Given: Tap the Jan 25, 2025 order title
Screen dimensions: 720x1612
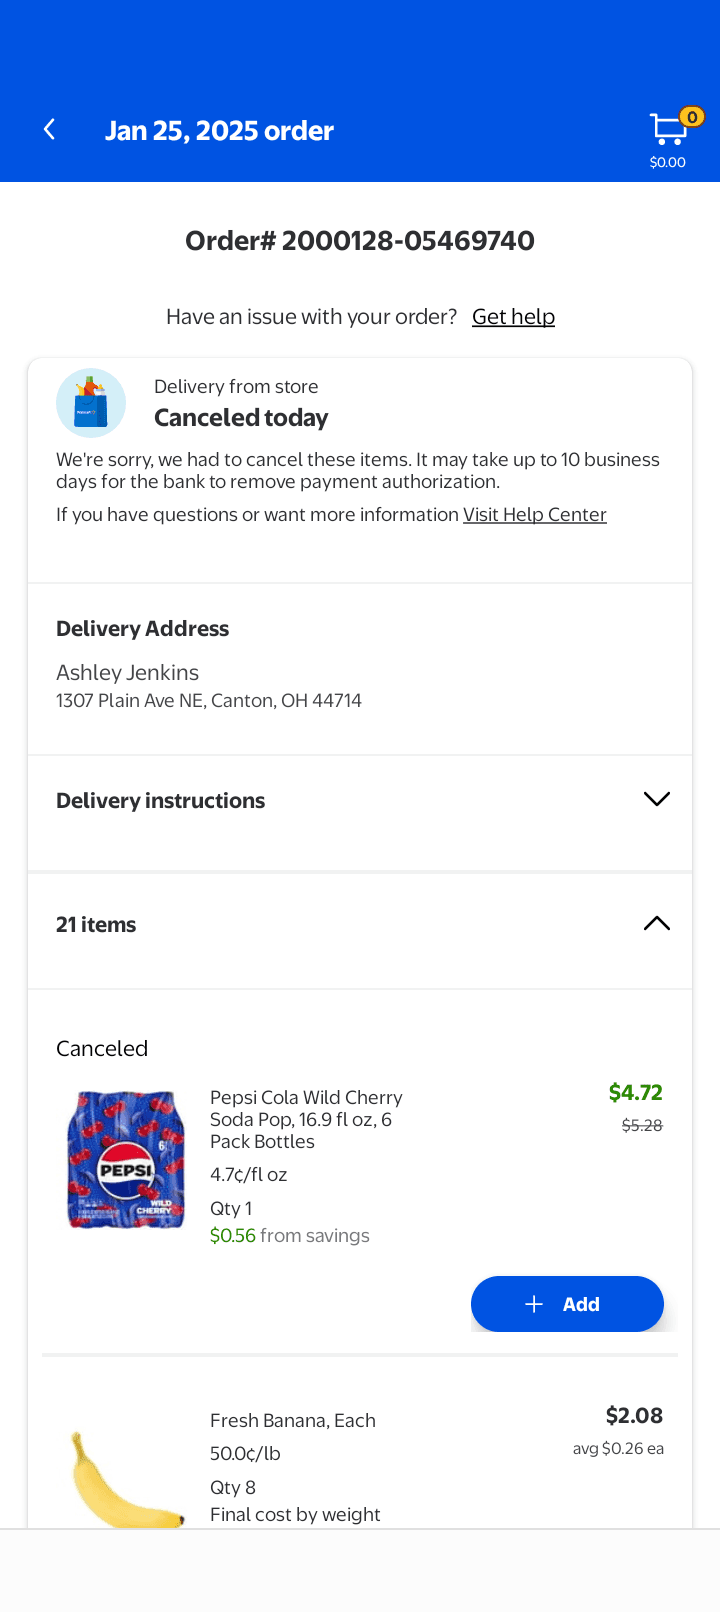Looking at the screenshot, I should pos(219,131).
